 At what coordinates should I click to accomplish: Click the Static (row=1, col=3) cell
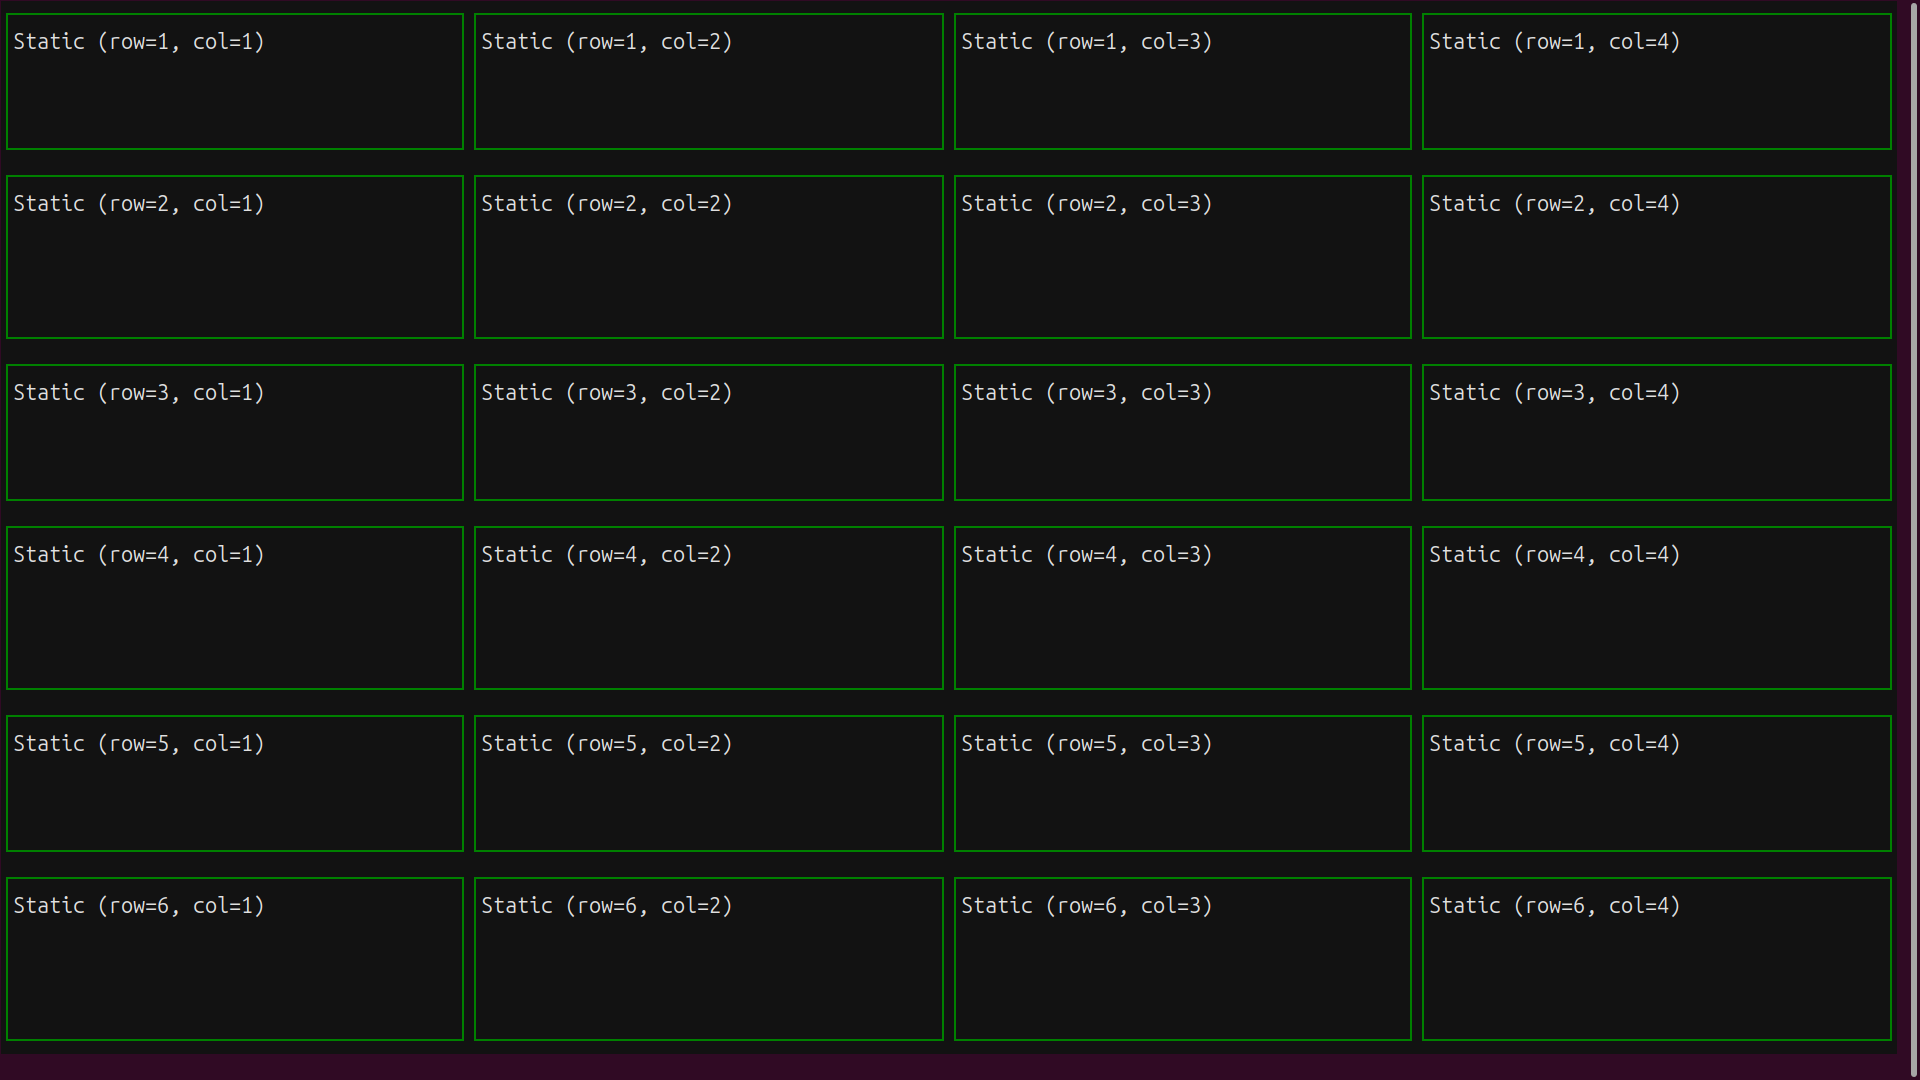1182,81
